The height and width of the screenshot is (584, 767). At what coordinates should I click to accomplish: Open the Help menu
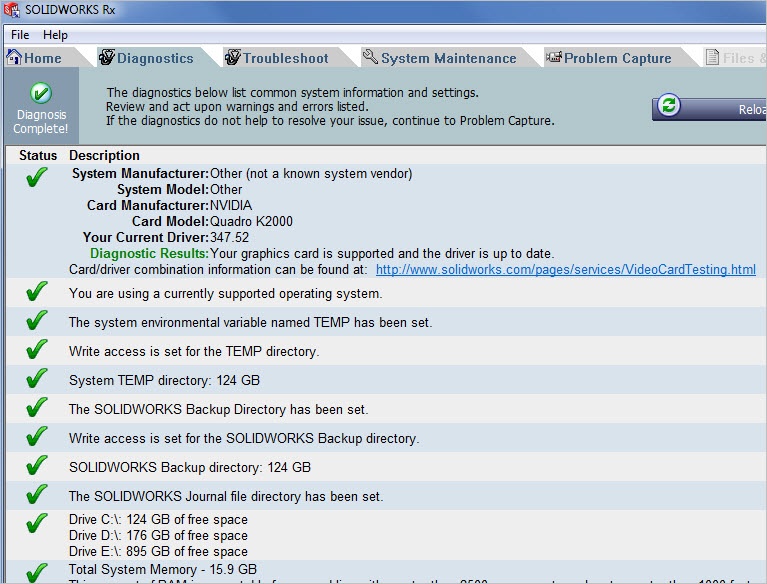(55, 35)
